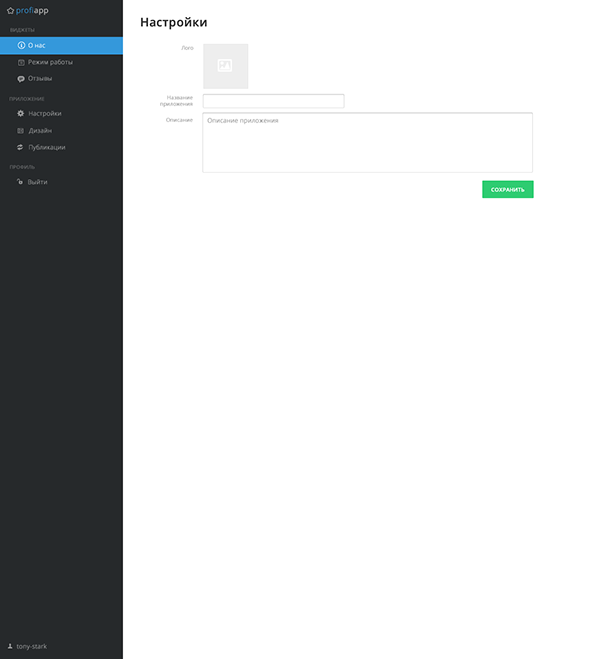The height and width of the screenshot is (659, 600).
Task: Click the logout icon beside Выйти
Action: (20, 182)
